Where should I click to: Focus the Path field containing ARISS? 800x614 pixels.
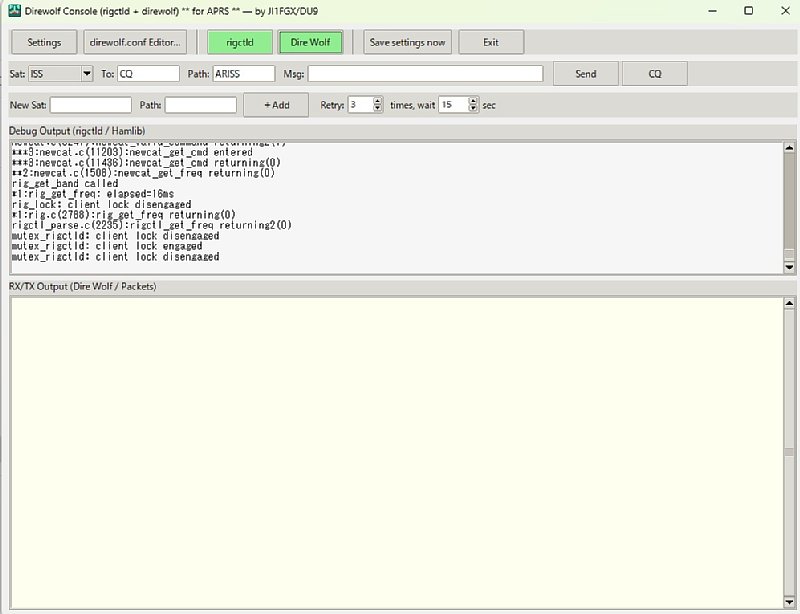click(x=243, y=74)
